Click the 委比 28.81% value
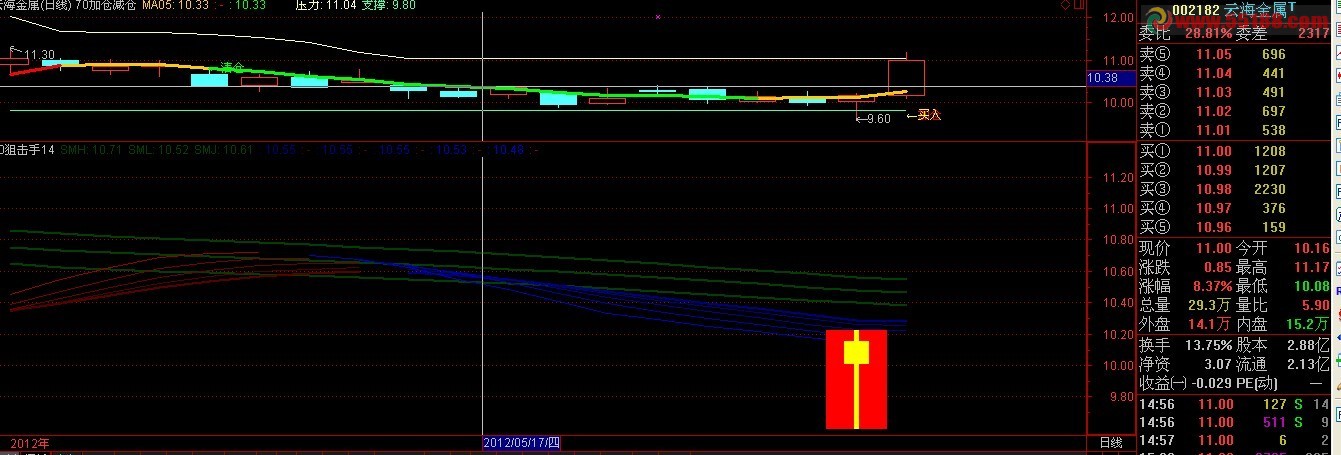1341x455 pixels. click(x=1208, y=34)
